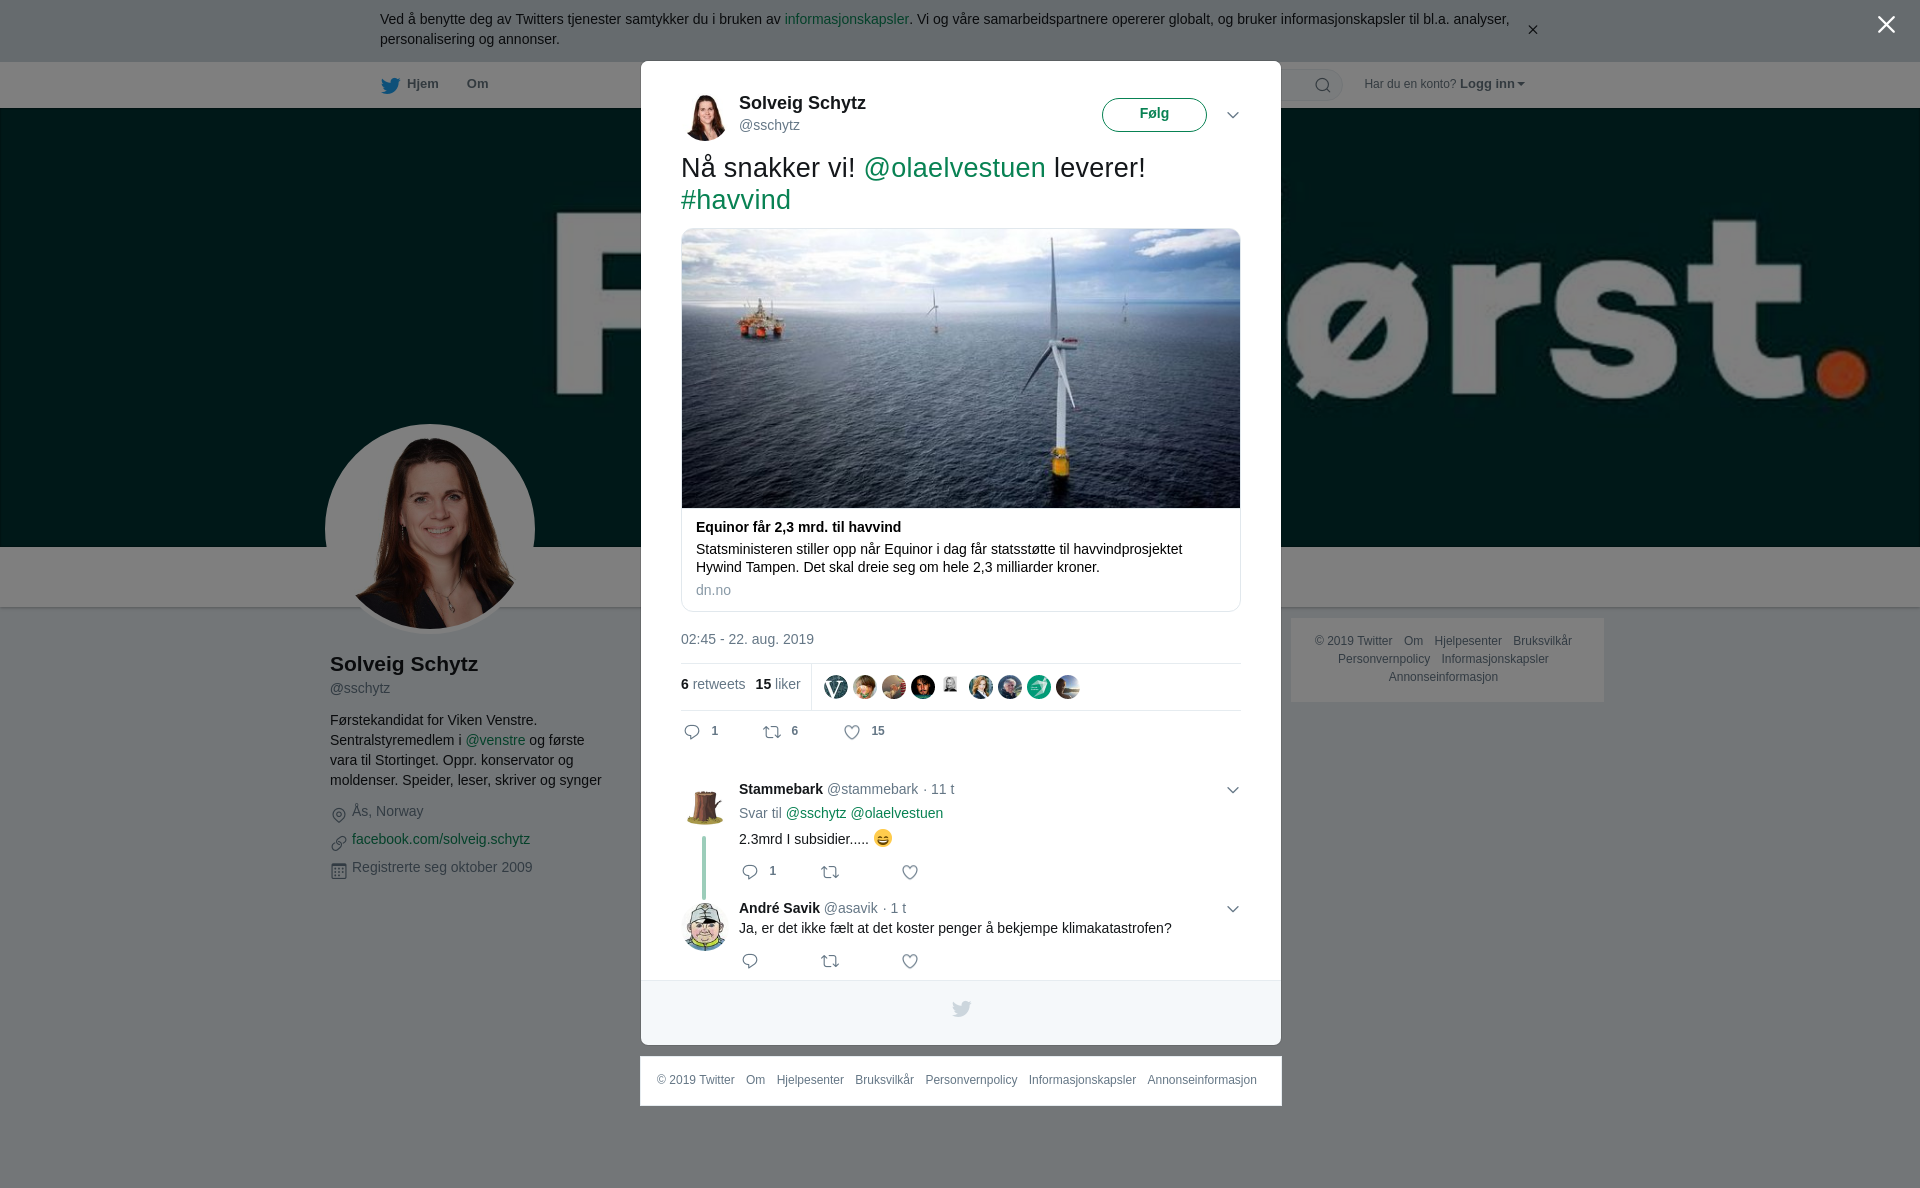
Task: Open Informasjonskapsler in dialog footer
Action: [1082, 1080]
